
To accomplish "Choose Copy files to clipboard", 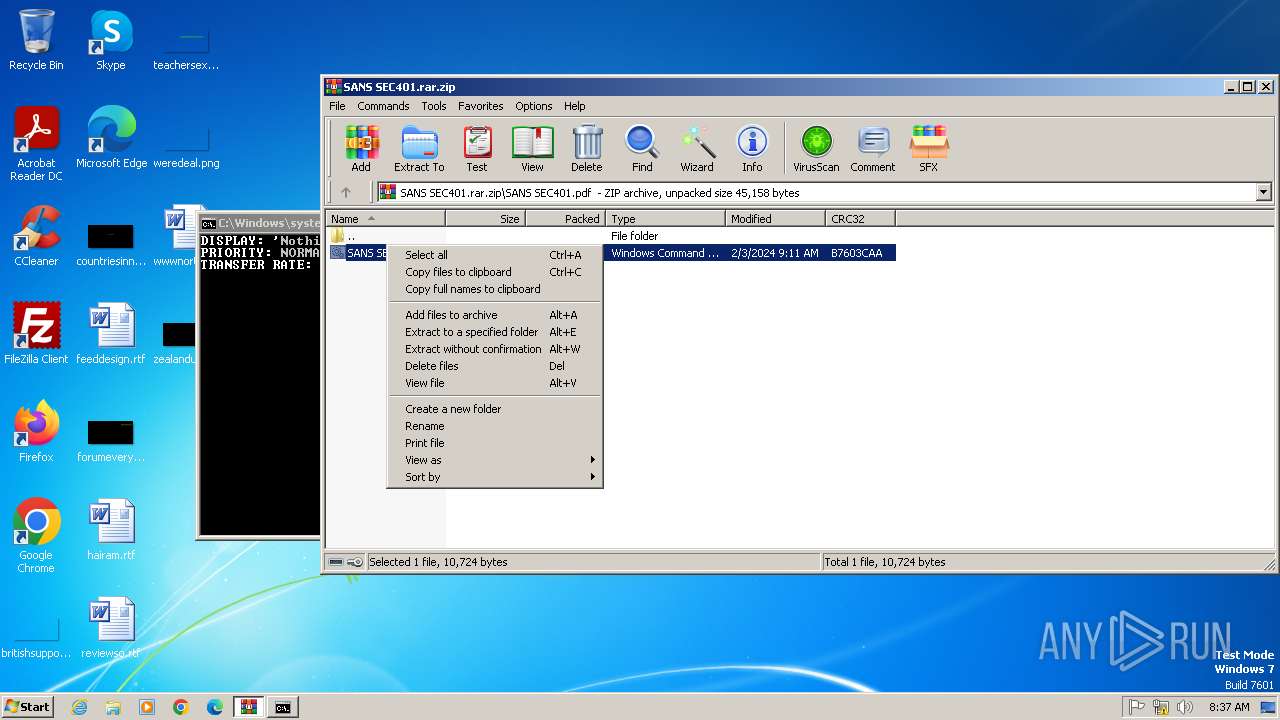I will 495,272.
